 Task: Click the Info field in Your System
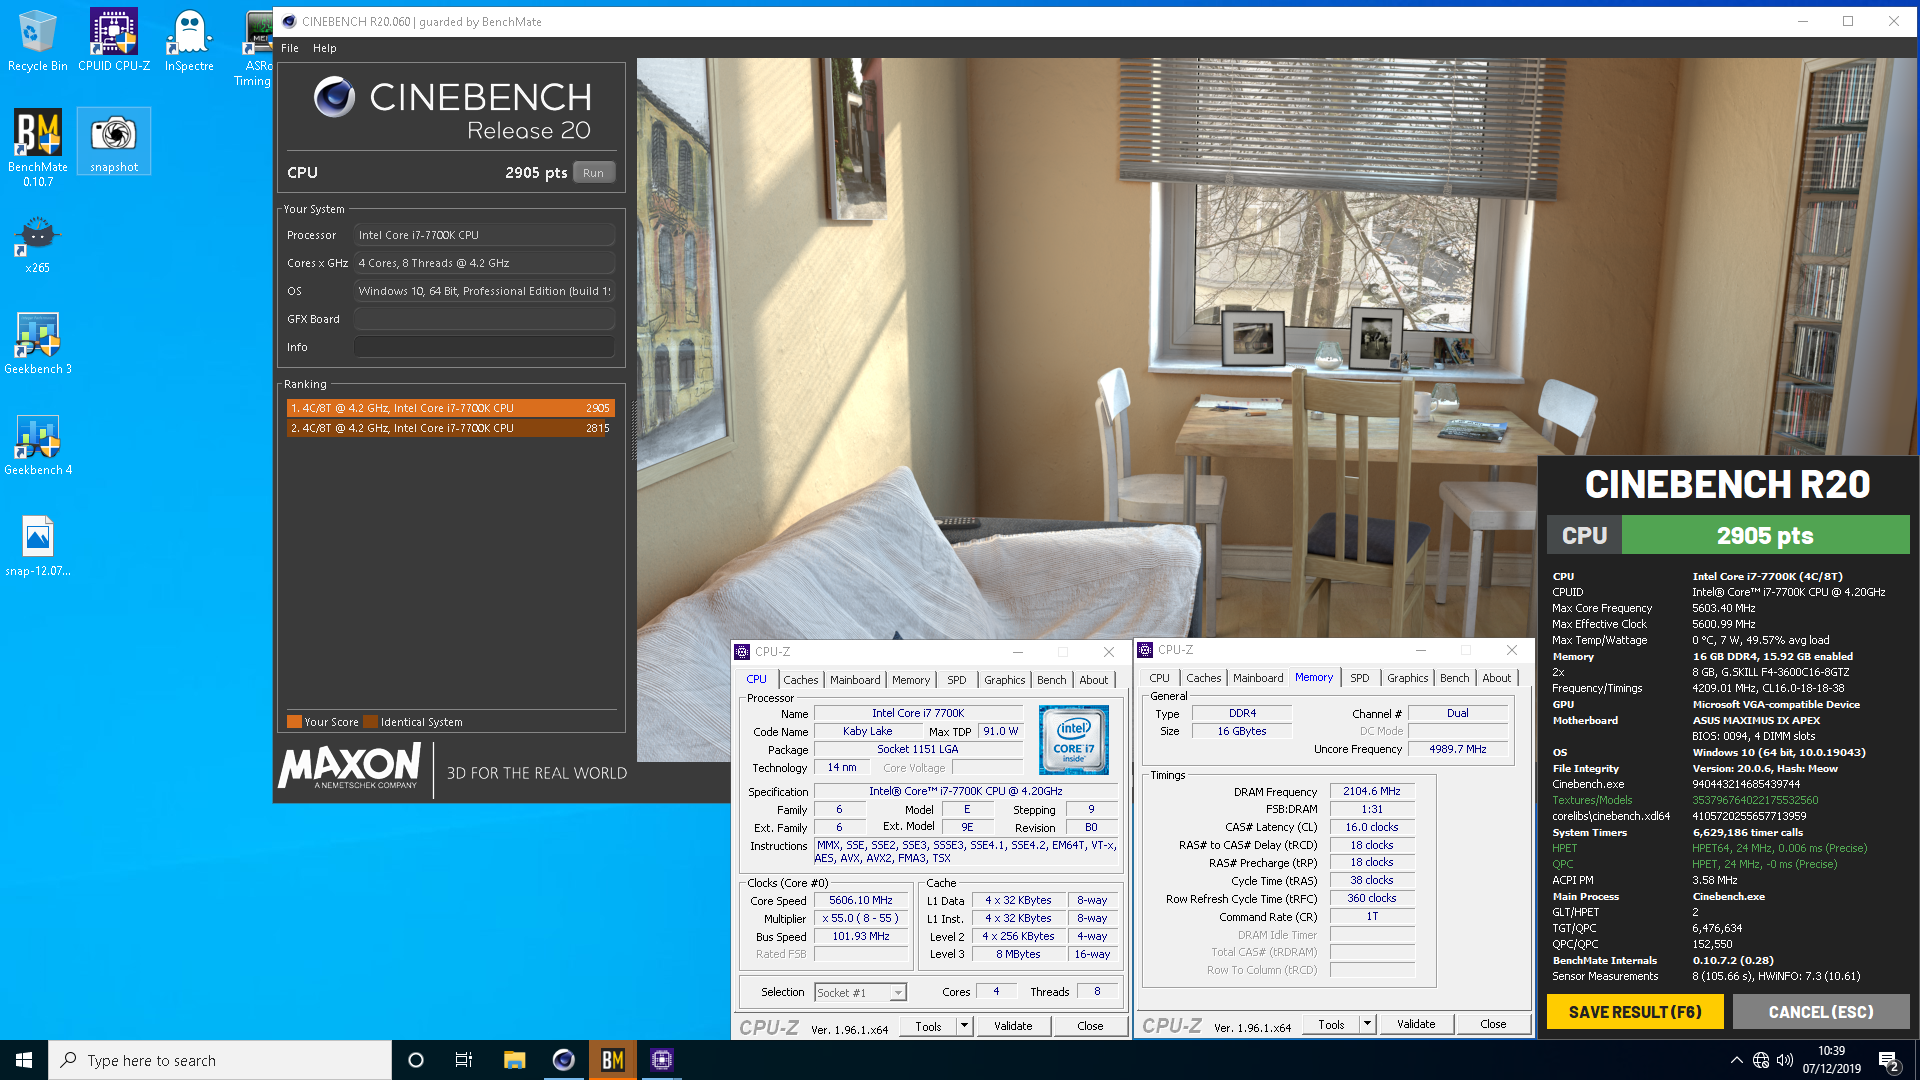click(484, 347)
